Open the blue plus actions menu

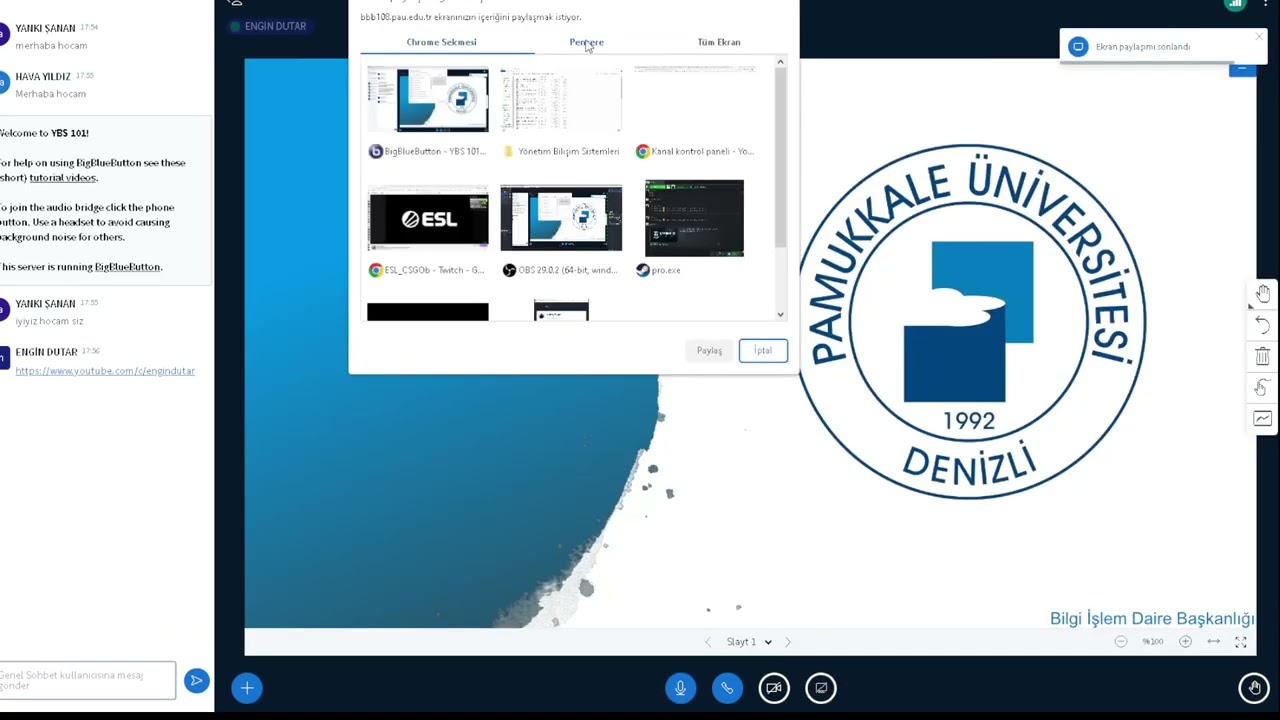tap(247, 688)
